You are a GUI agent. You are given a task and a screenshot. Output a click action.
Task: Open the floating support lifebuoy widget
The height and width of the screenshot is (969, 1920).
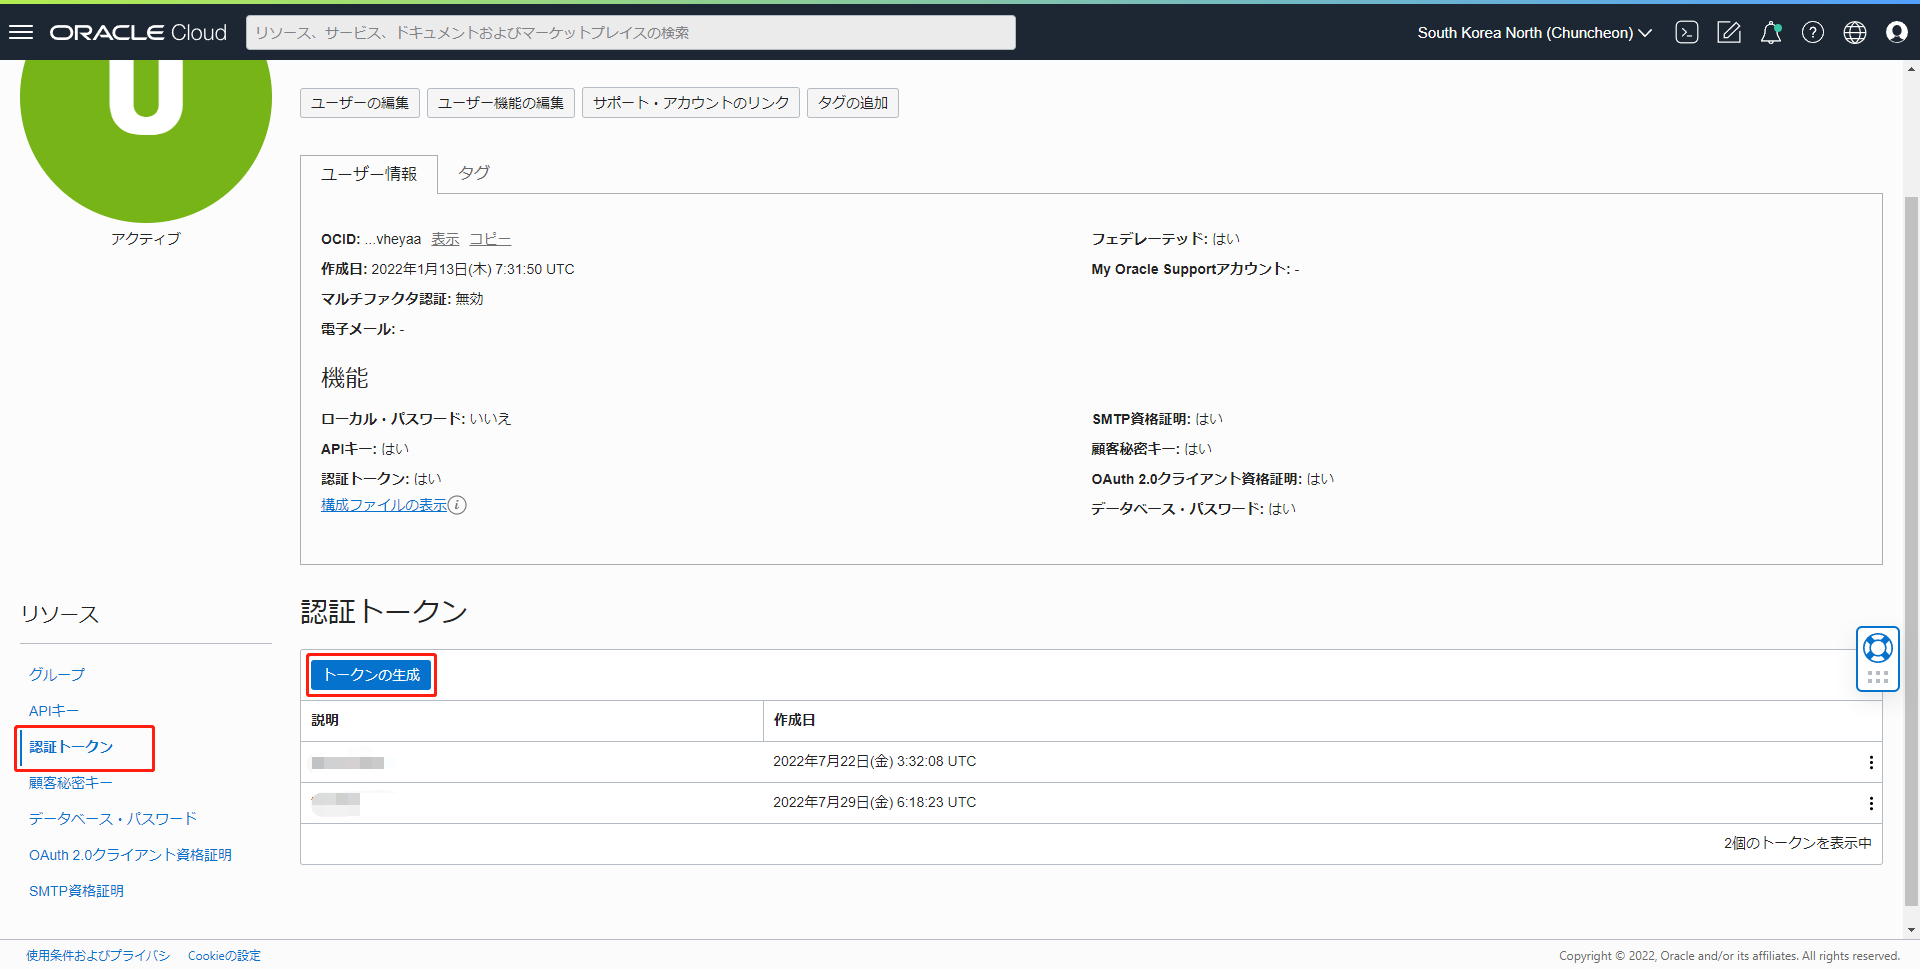coord(1878,649)
